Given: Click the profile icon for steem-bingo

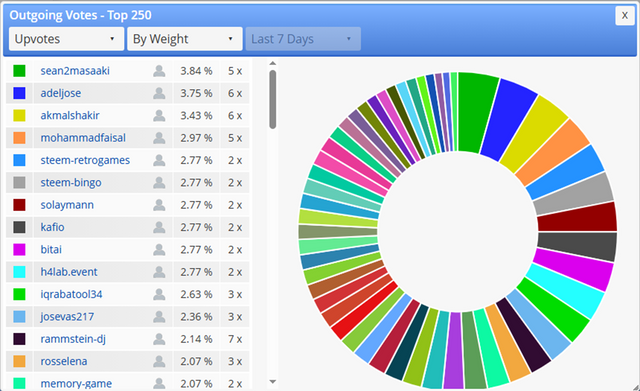Looking at the screenshot, I should click(159, 183).
